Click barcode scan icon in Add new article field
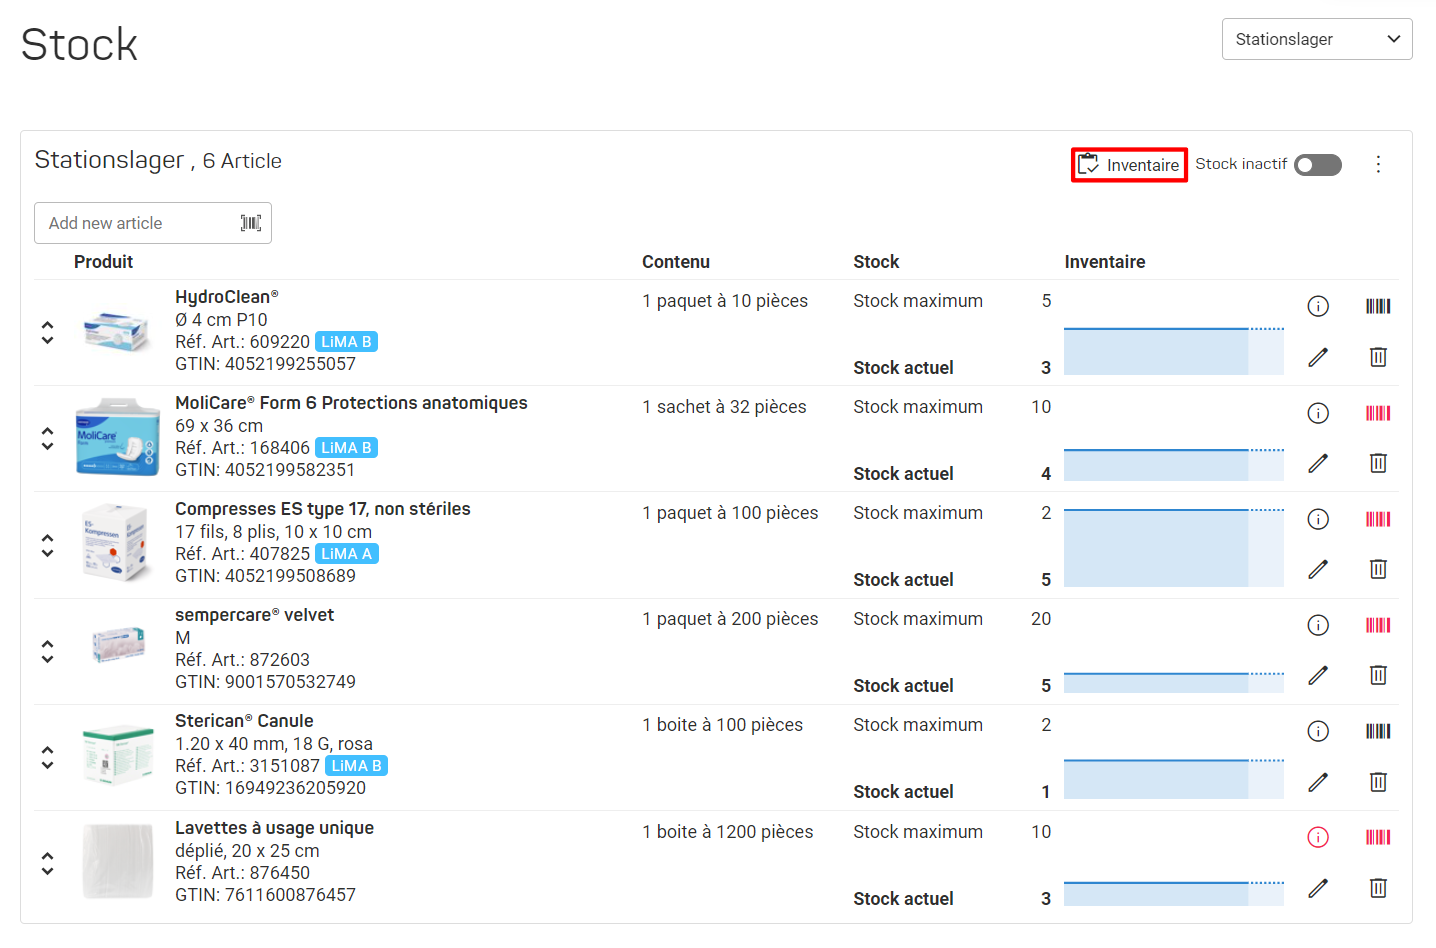1436x948 pixels. 251,223
